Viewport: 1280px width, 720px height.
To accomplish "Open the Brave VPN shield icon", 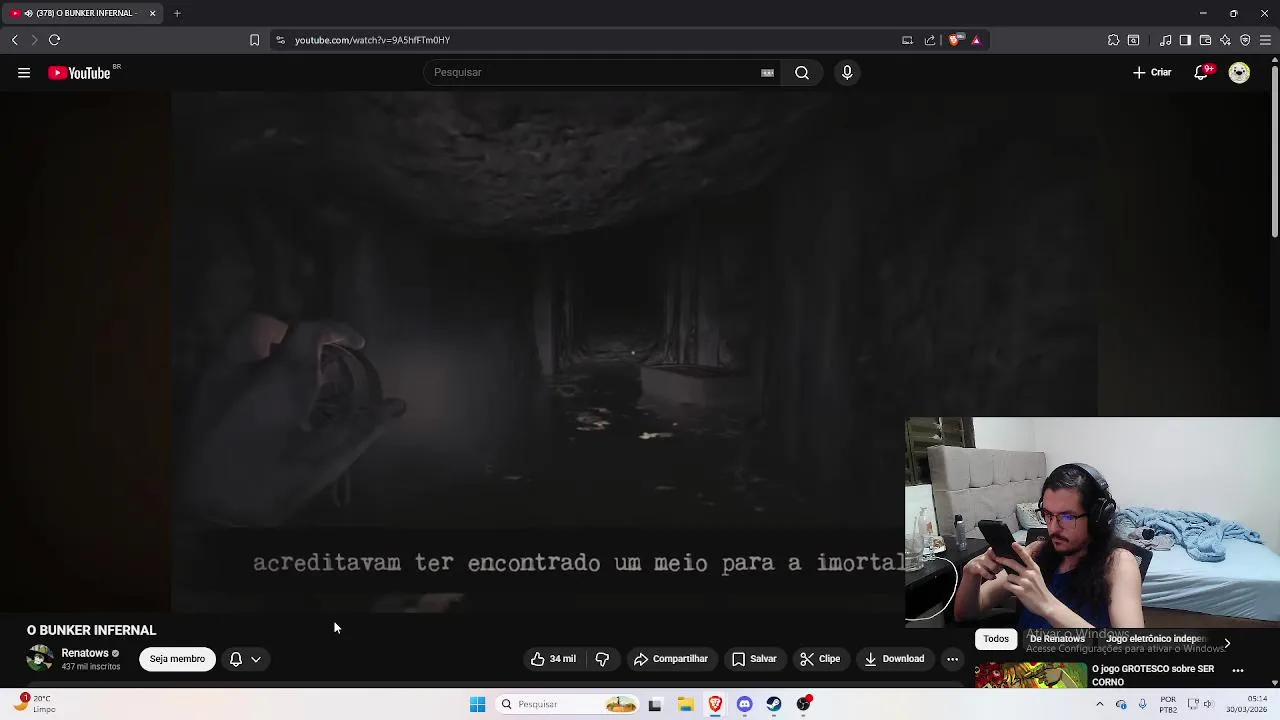I will click(1245, 40).
